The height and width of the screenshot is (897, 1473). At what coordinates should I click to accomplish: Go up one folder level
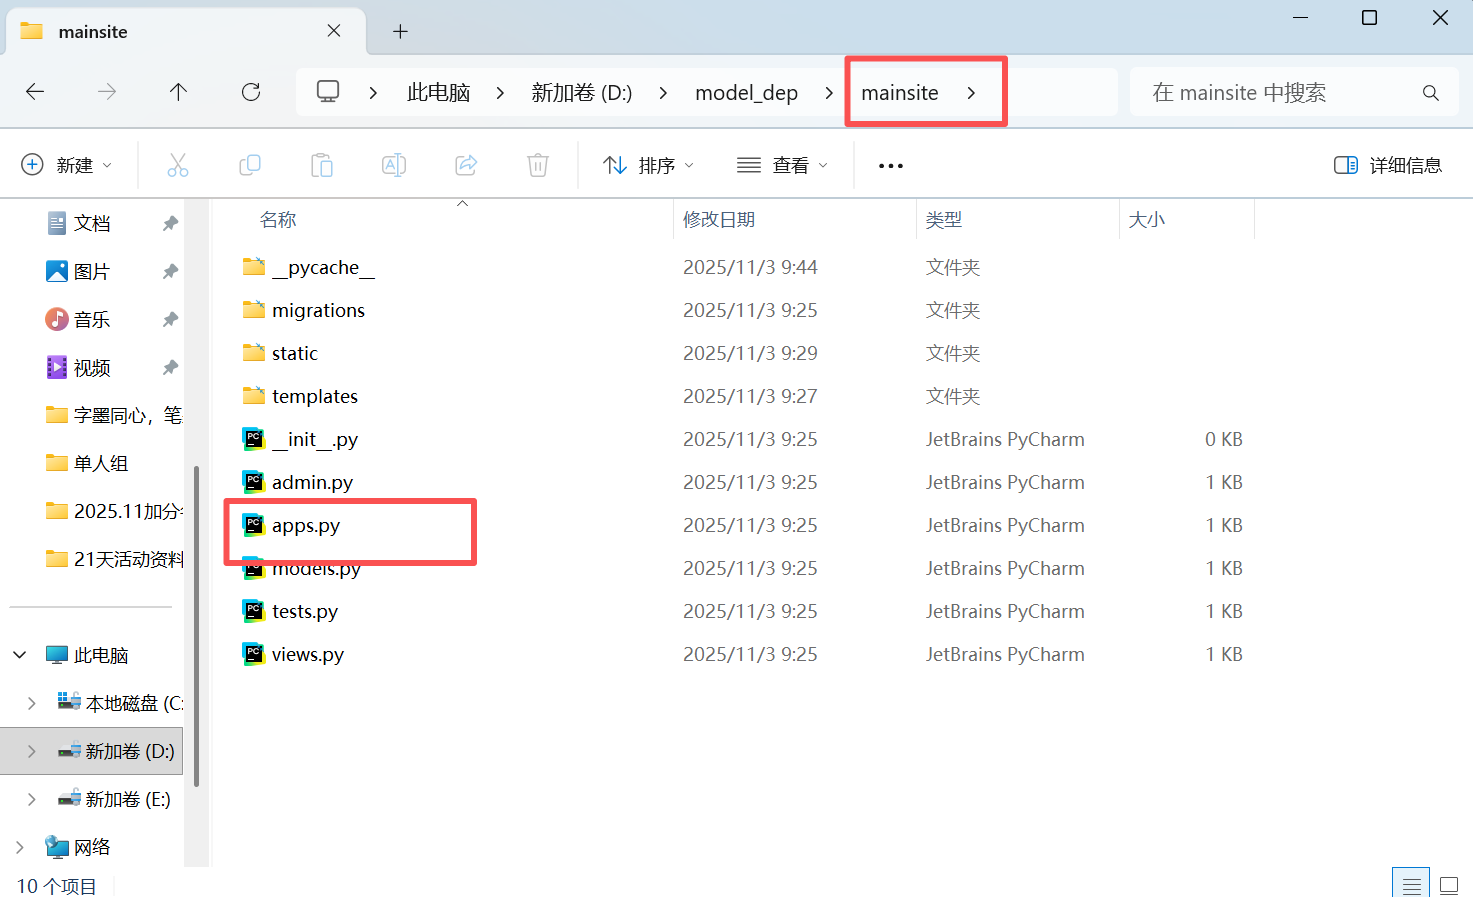[178, 92]
